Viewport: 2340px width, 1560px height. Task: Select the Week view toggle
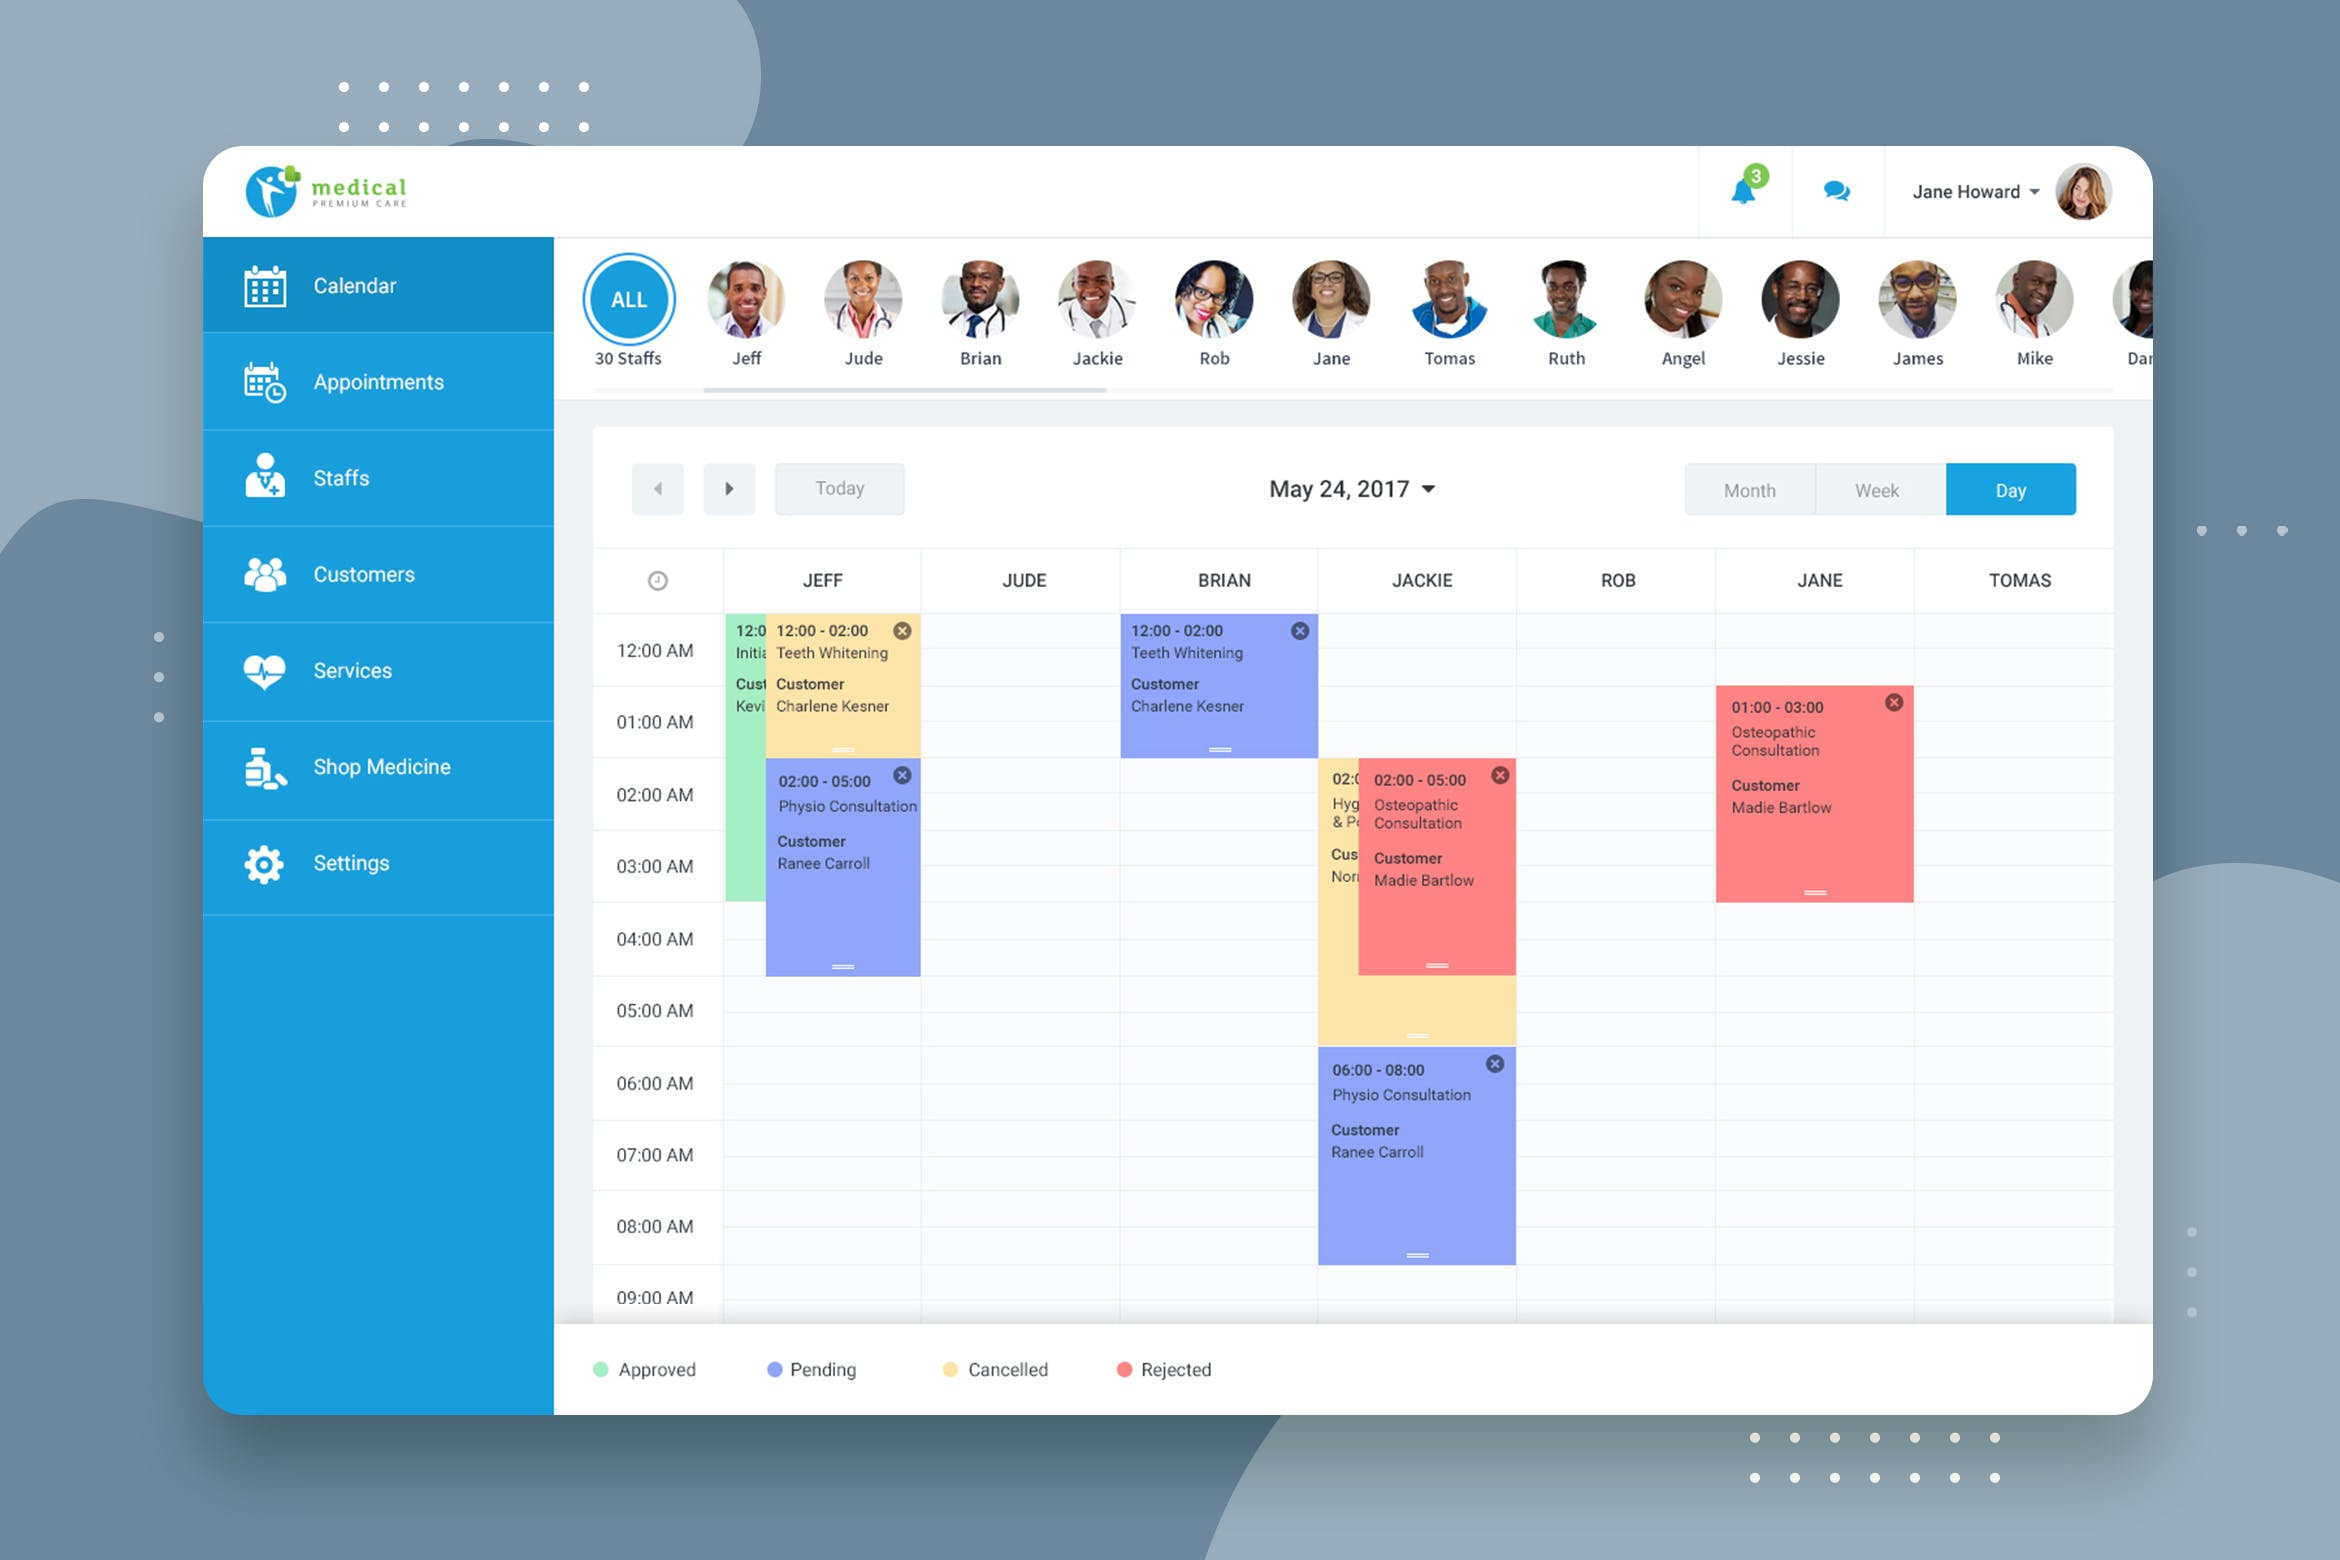point(1879,489)
